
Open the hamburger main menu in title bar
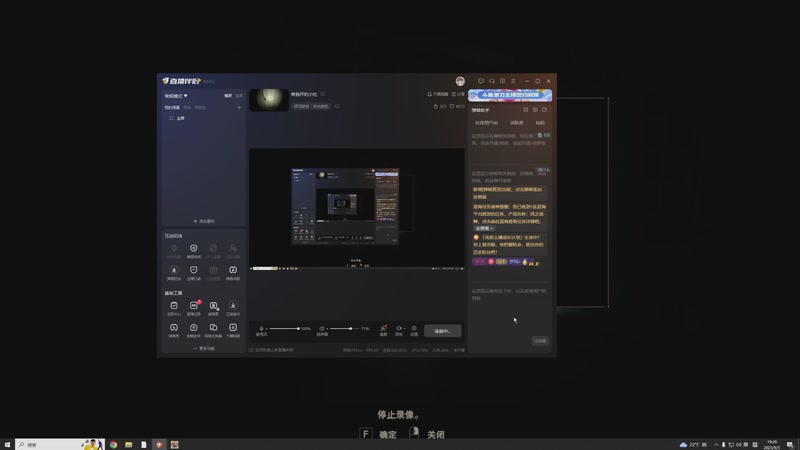[x=513, y=81]
